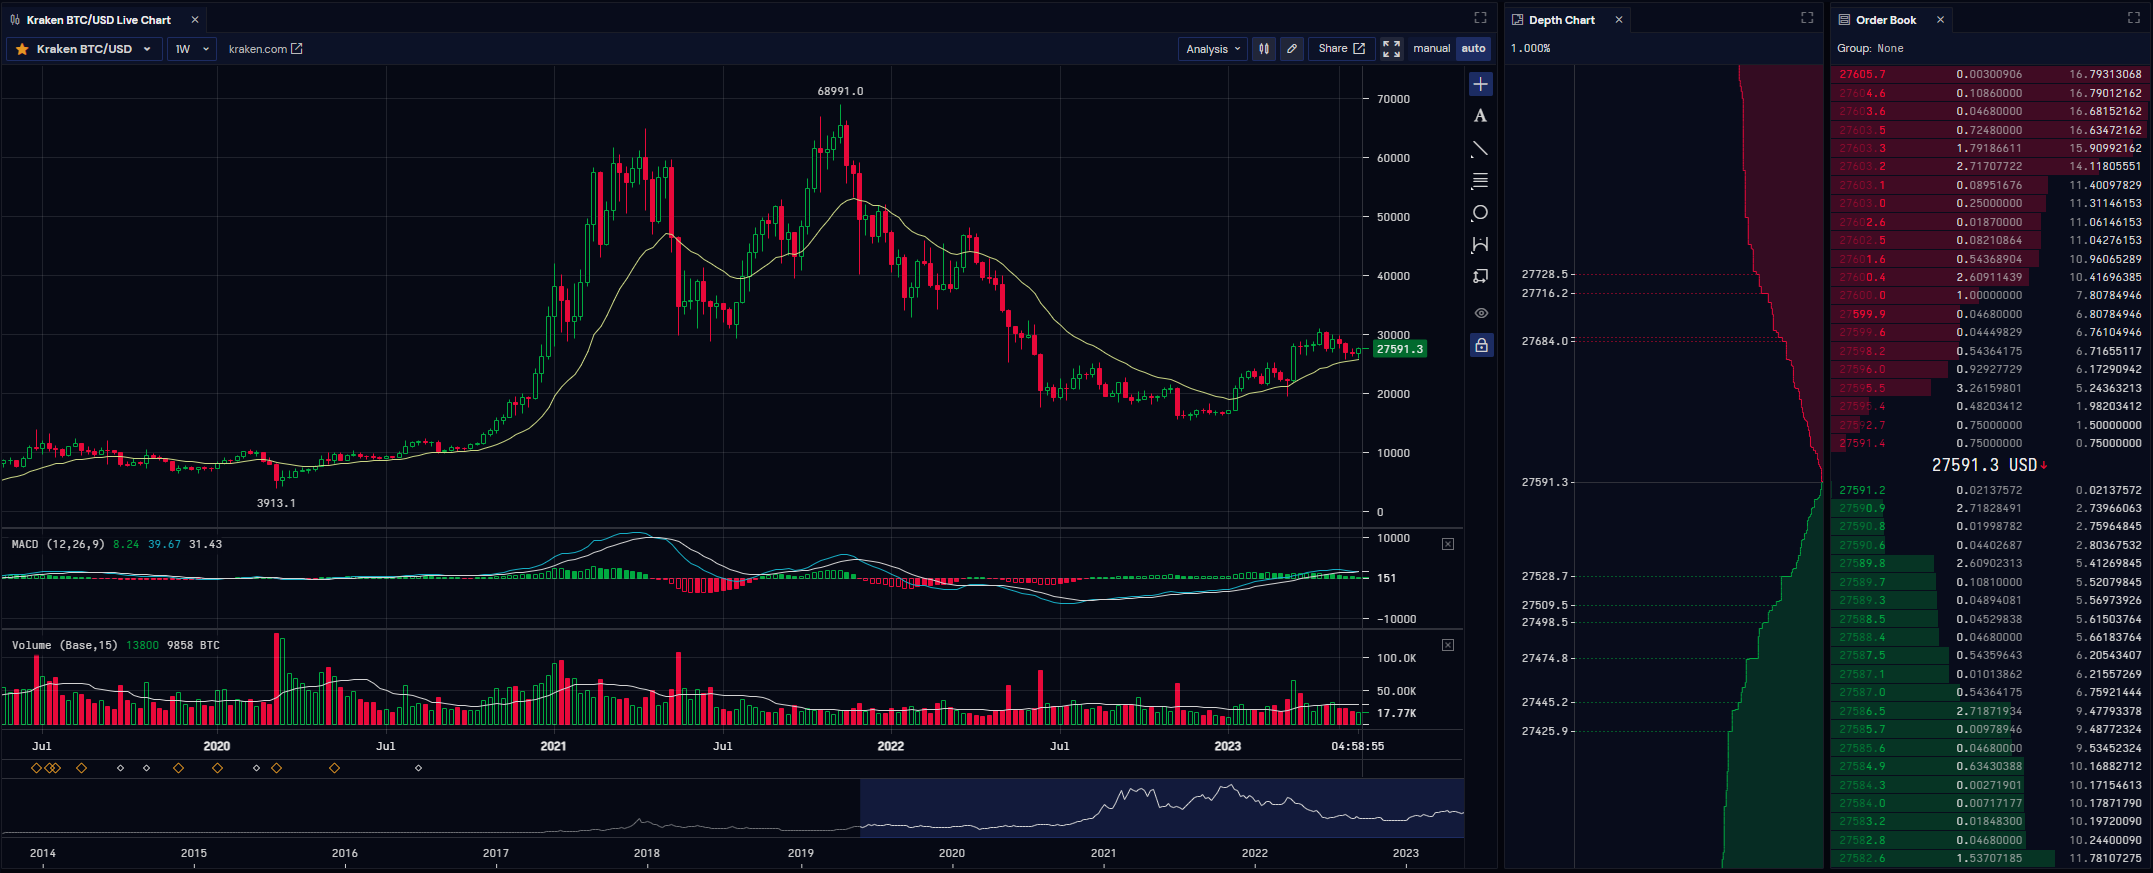The image size is (2153, 873).
Task: Enter fullscreen using the expand arrows icon
Action: click(1391, 49)
